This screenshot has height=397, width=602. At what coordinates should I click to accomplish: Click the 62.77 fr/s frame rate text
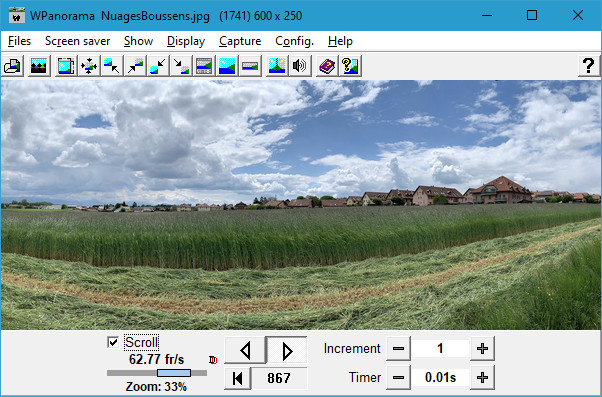(157, 359)
